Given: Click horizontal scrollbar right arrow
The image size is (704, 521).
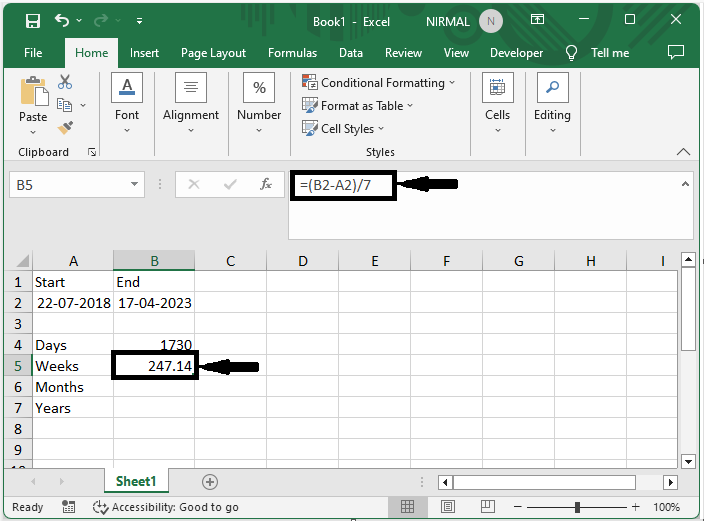Looking at the screenshot, I should click(670, 482).
